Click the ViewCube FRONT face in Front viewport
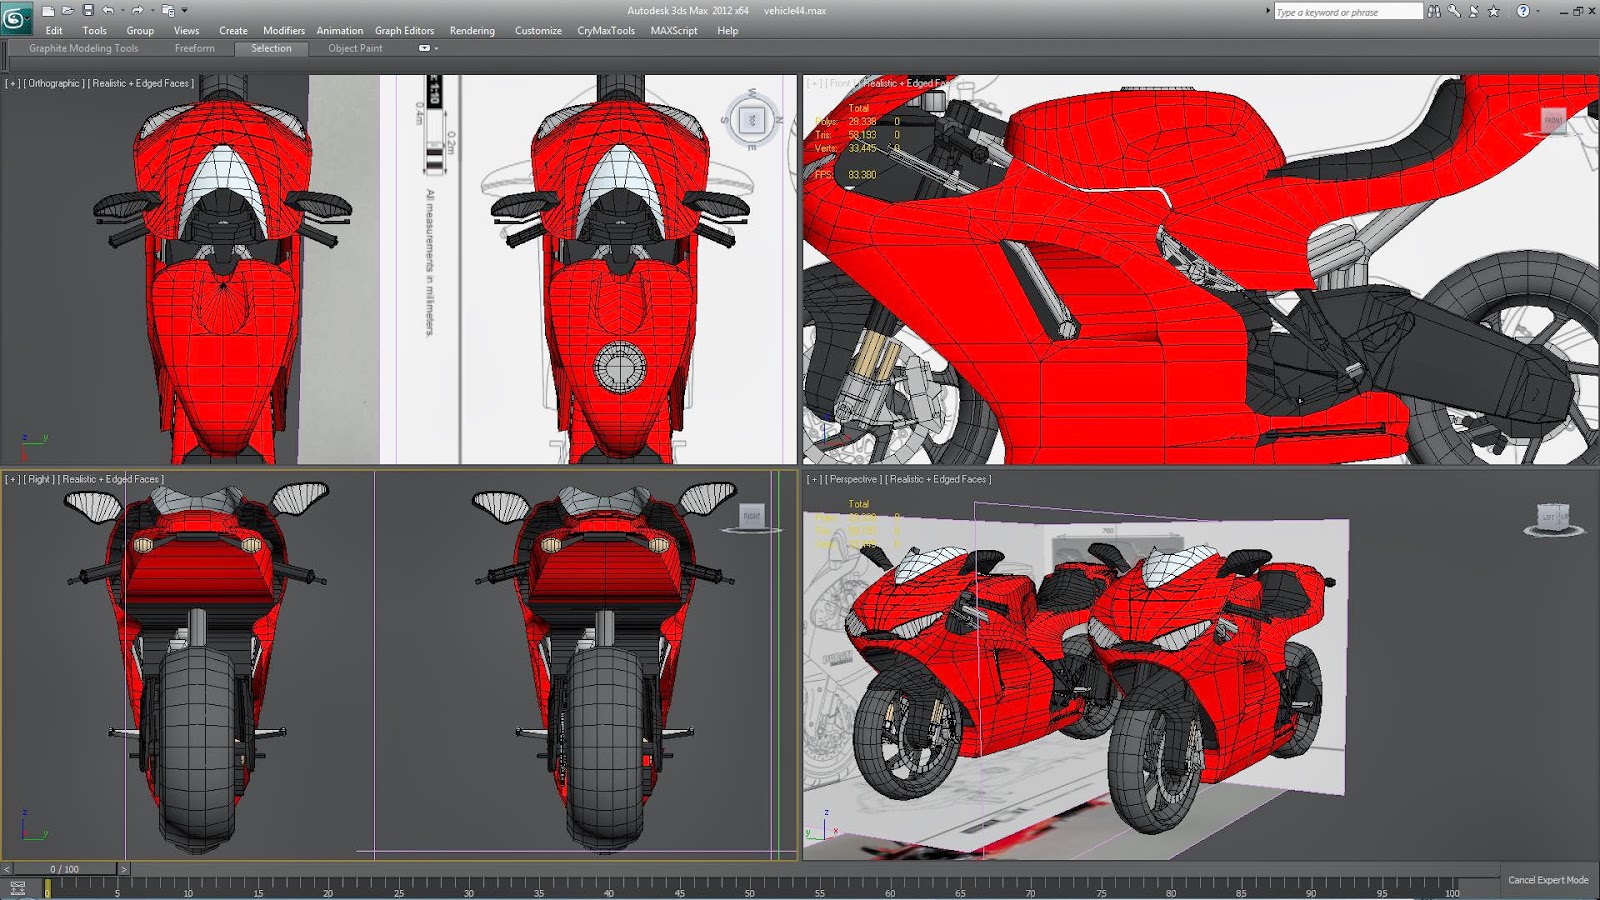Image resolution: width=1600 pixels, height=900 pixels. click(1553, 120)
